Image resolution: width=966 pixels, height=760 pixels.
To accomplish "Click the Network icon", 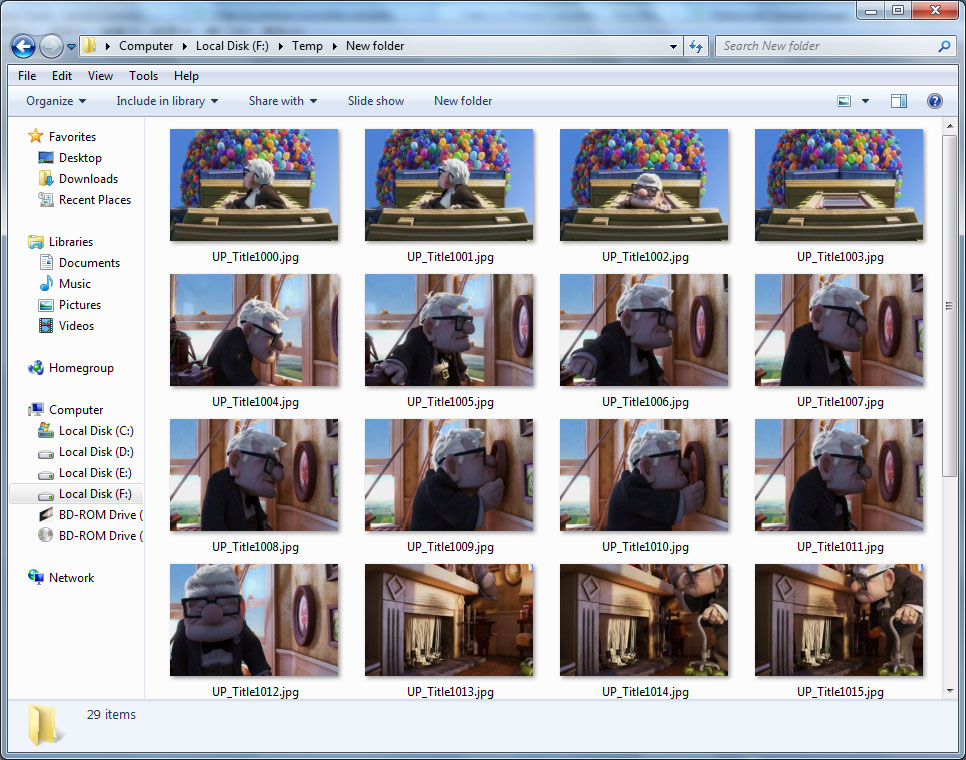I will point(36,577).
